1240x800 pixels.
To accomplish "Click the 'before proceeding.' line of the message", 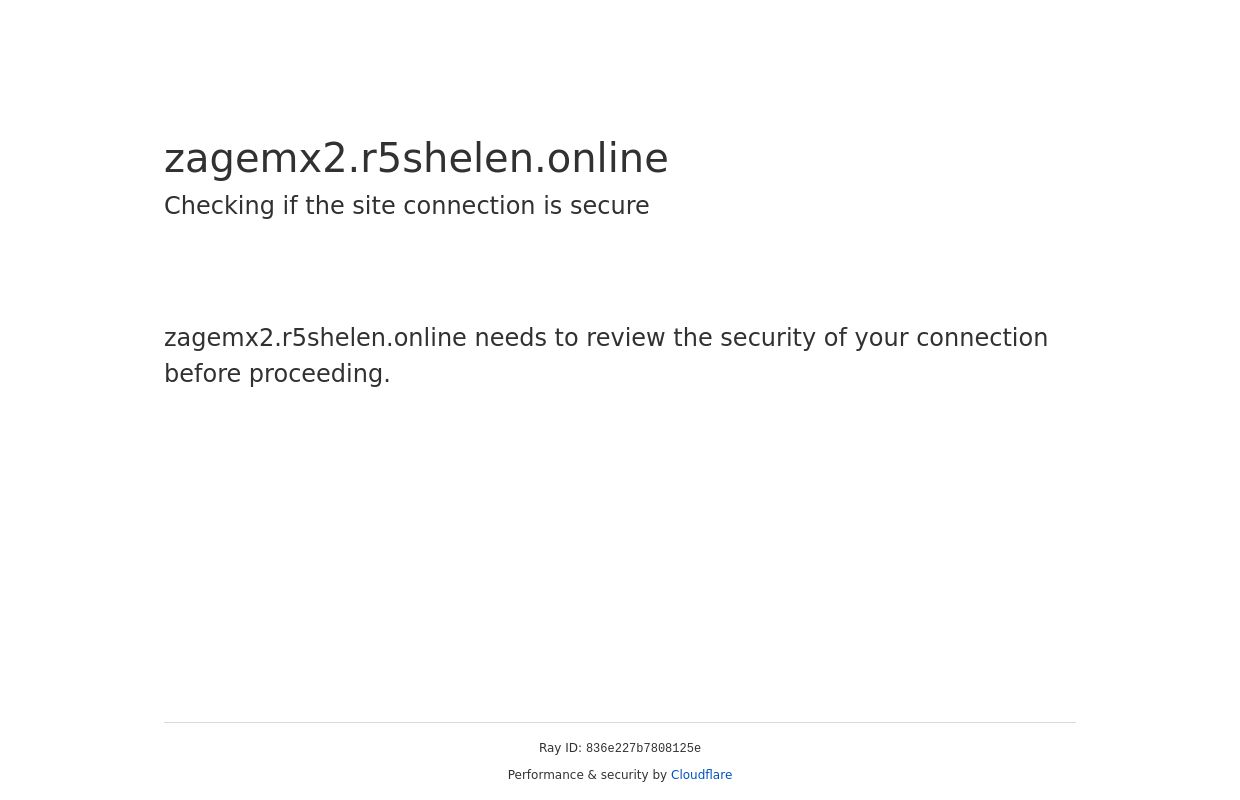I will pos(277,374).
